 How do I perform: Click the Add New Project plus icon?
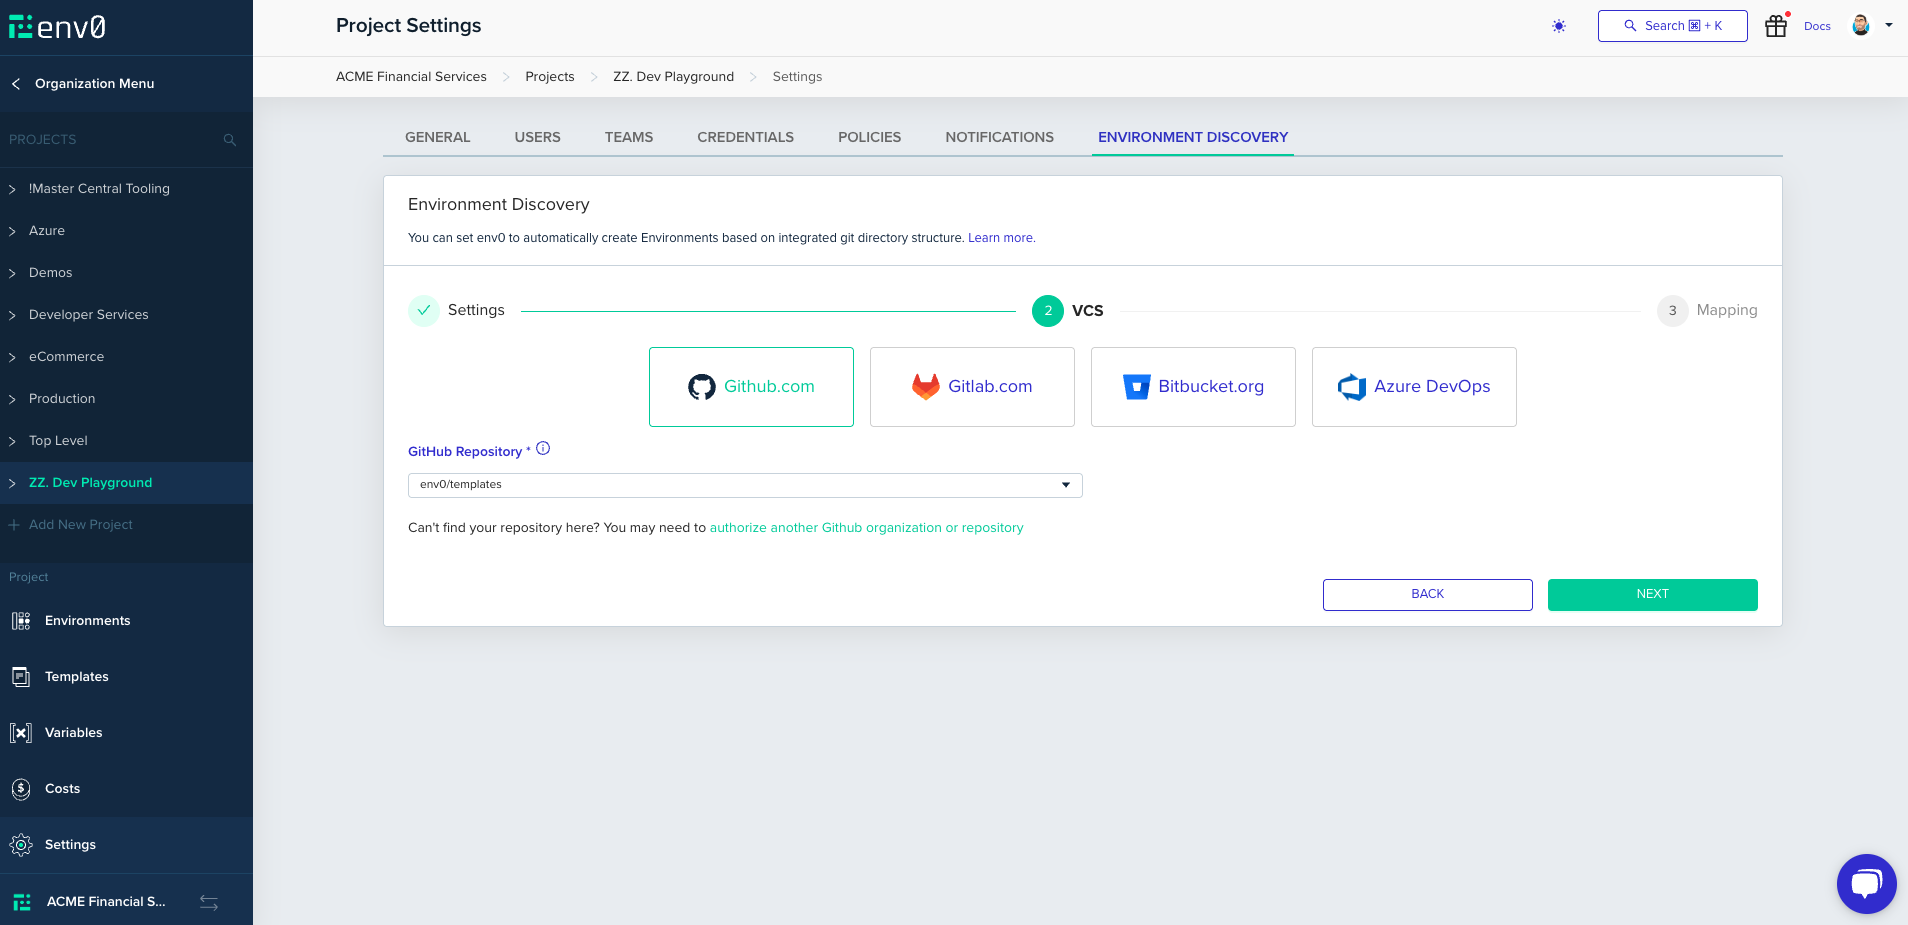pyautogui.click(x=14, y=525)
